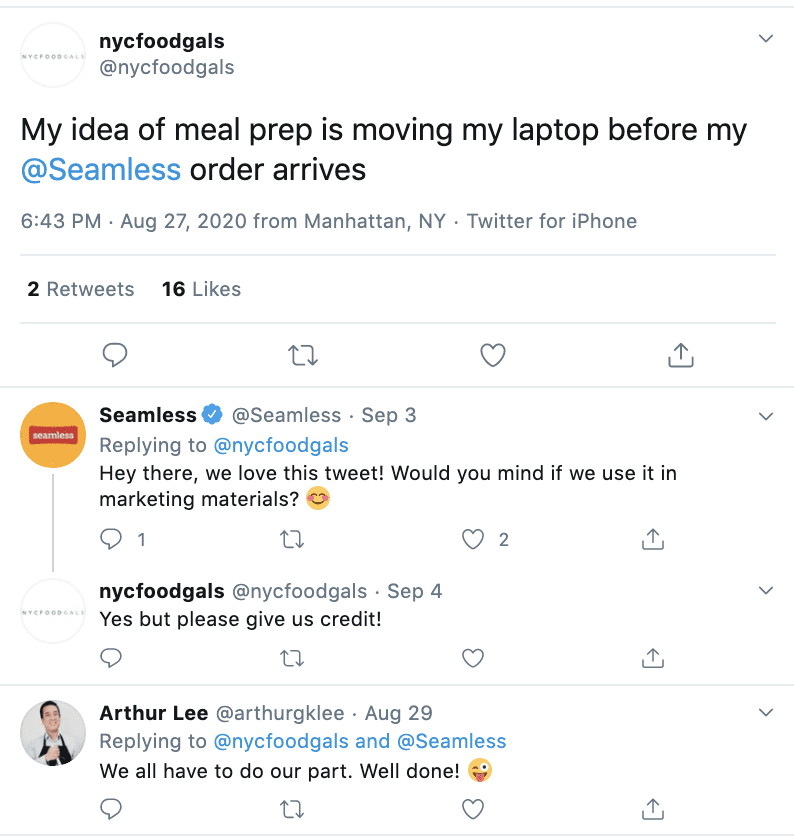
Task: Open the Seamless profile picture
Action: point(53,435)
